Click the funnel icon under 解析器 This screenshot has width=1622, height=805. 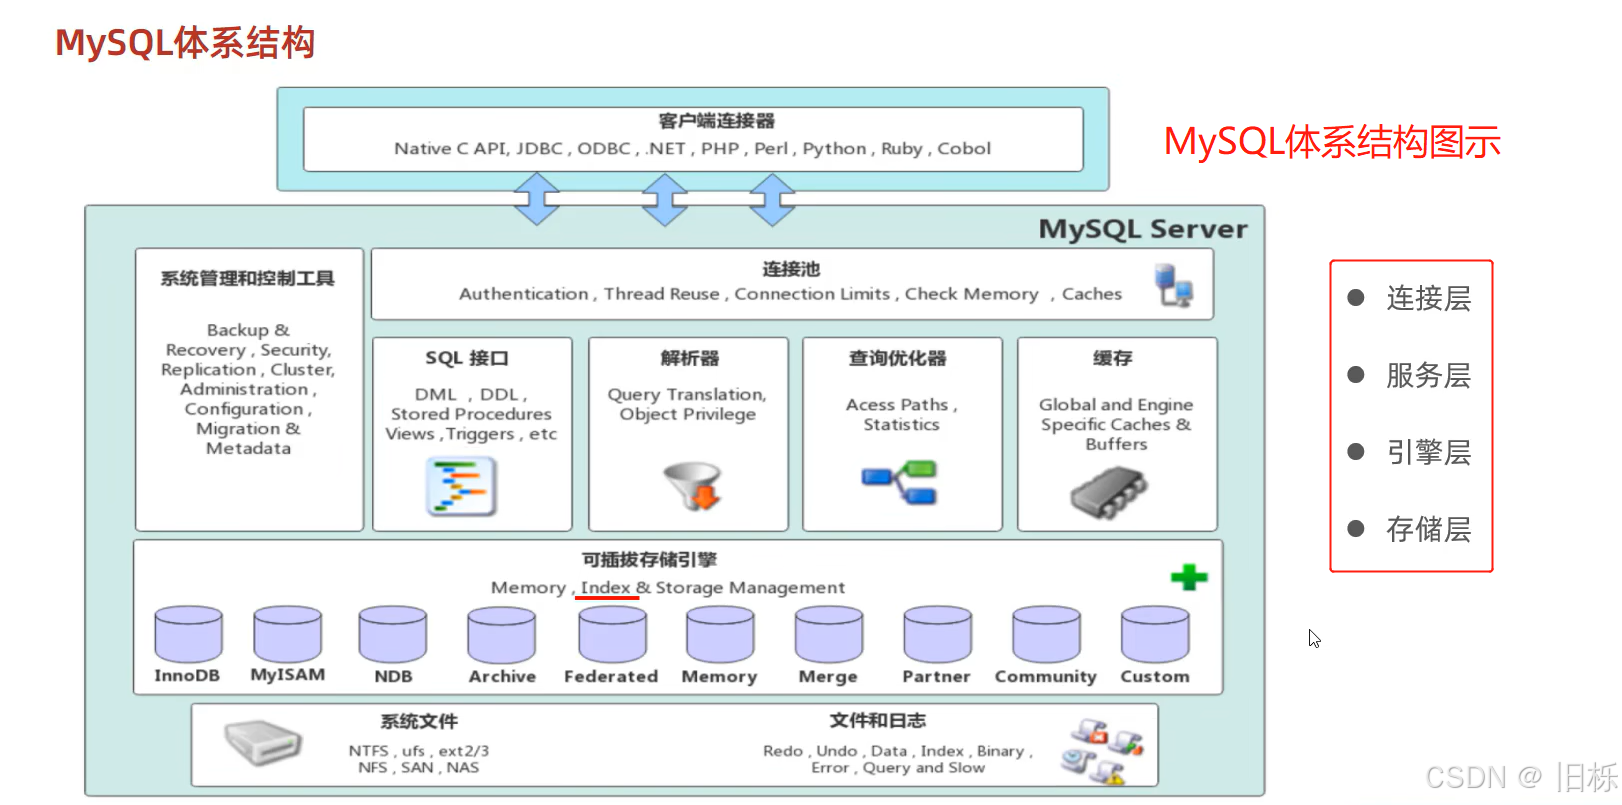[693, 486]
